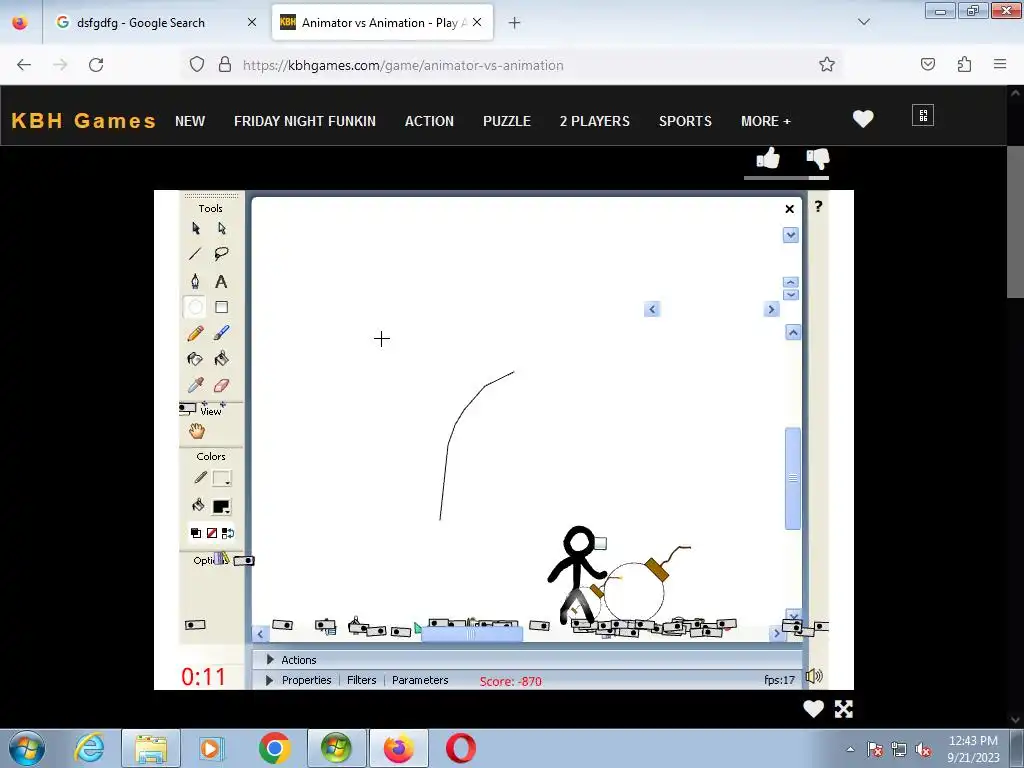Open the stroke color swatch
The height and width of the screenshot is (768, 1024).
tap(221, 479)
